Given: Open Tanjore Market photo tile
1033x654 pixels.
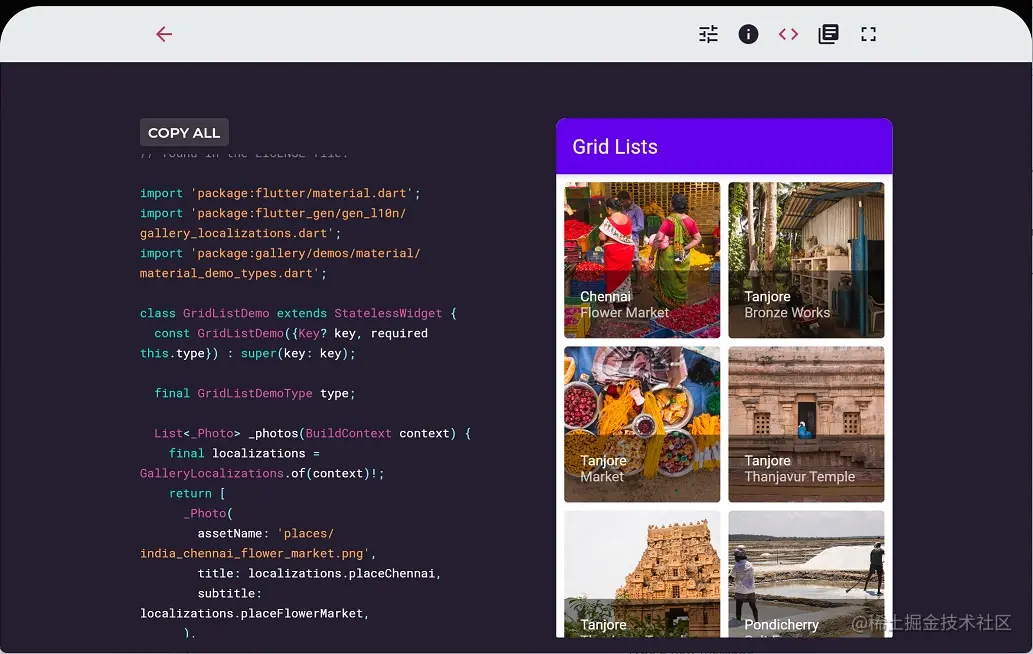Looking at the screenshot, I should point(642,424).
